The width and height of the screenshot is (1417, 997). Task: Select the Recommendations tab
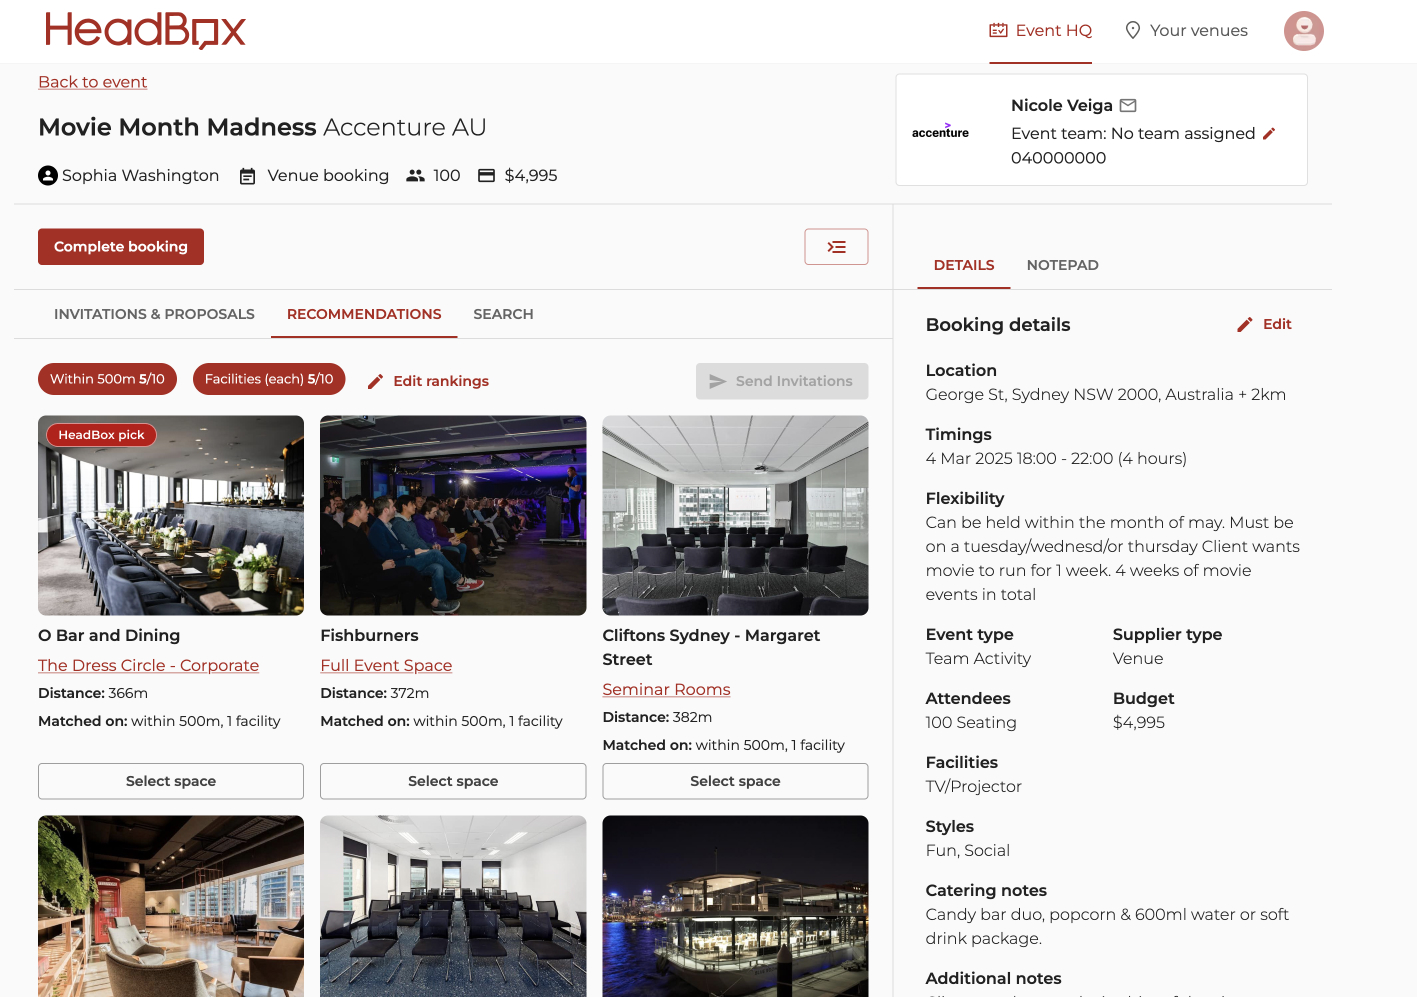(x=364, y=314)
